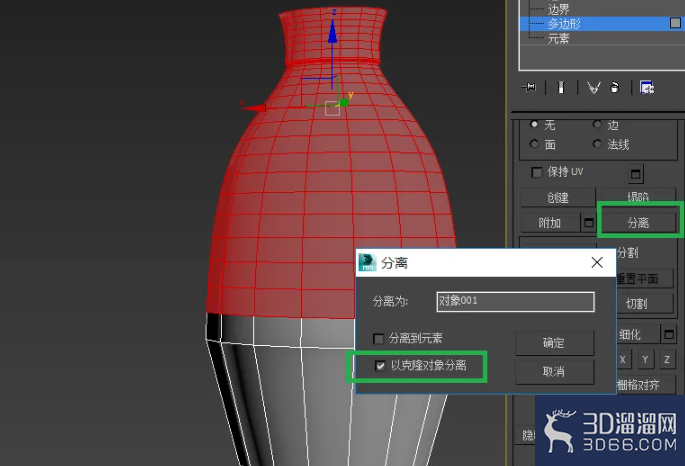Click the X align button

[623, 360]
